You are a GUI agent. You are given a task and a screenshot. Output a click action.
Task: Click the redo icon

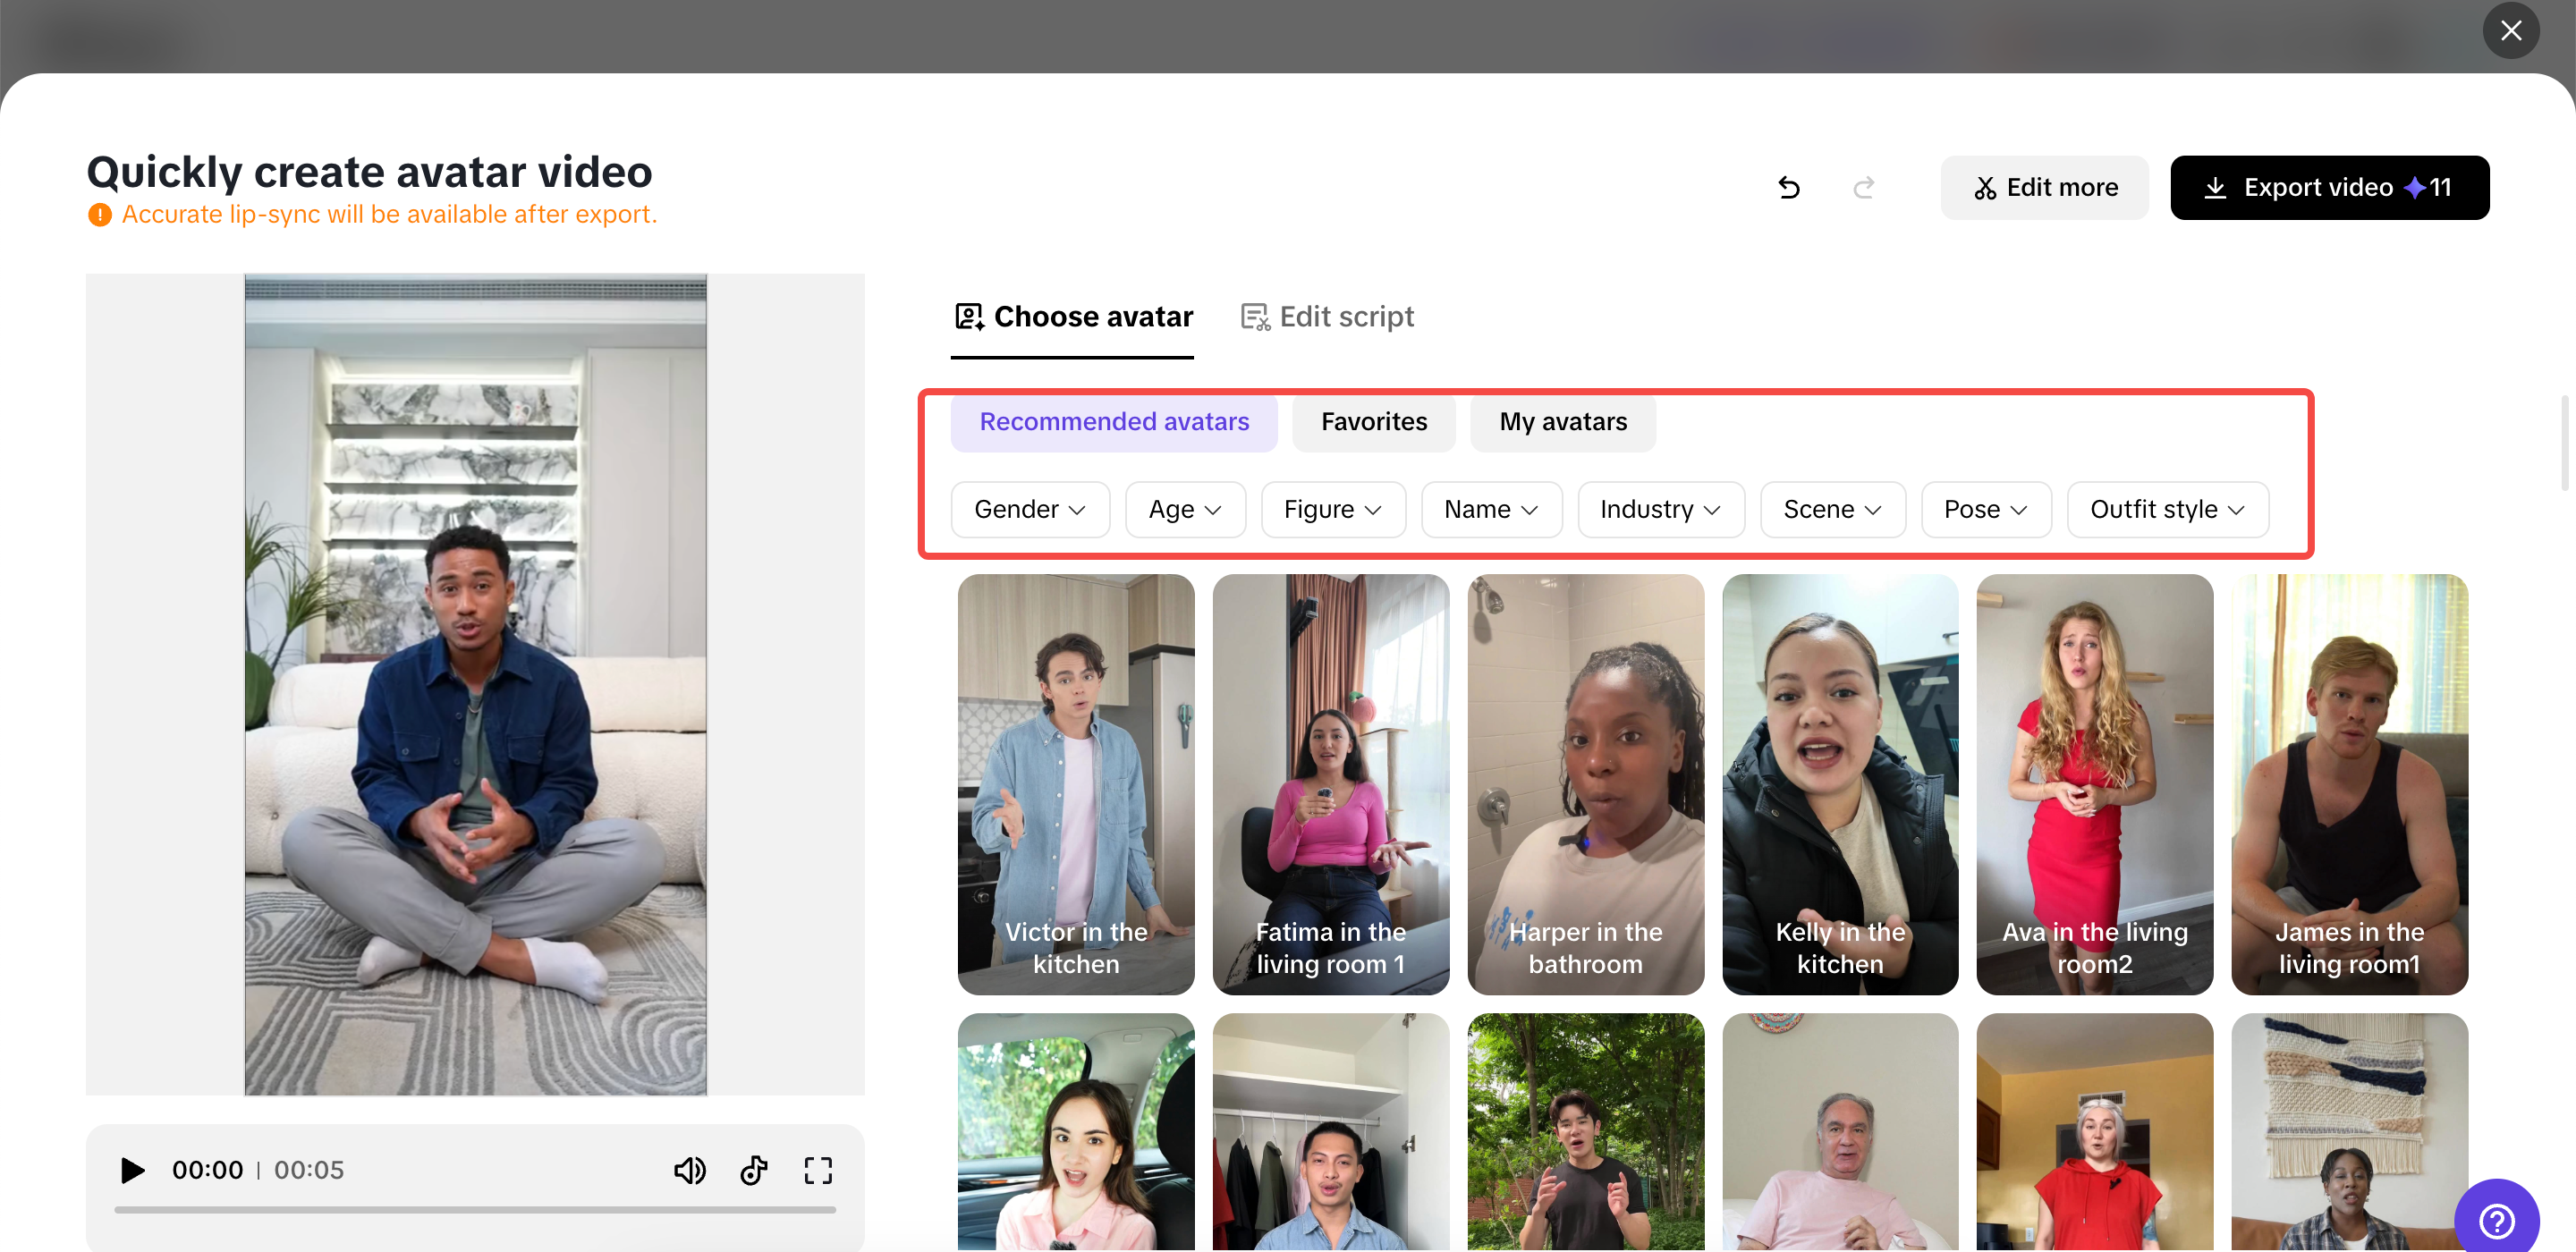tap(1863, 188)
